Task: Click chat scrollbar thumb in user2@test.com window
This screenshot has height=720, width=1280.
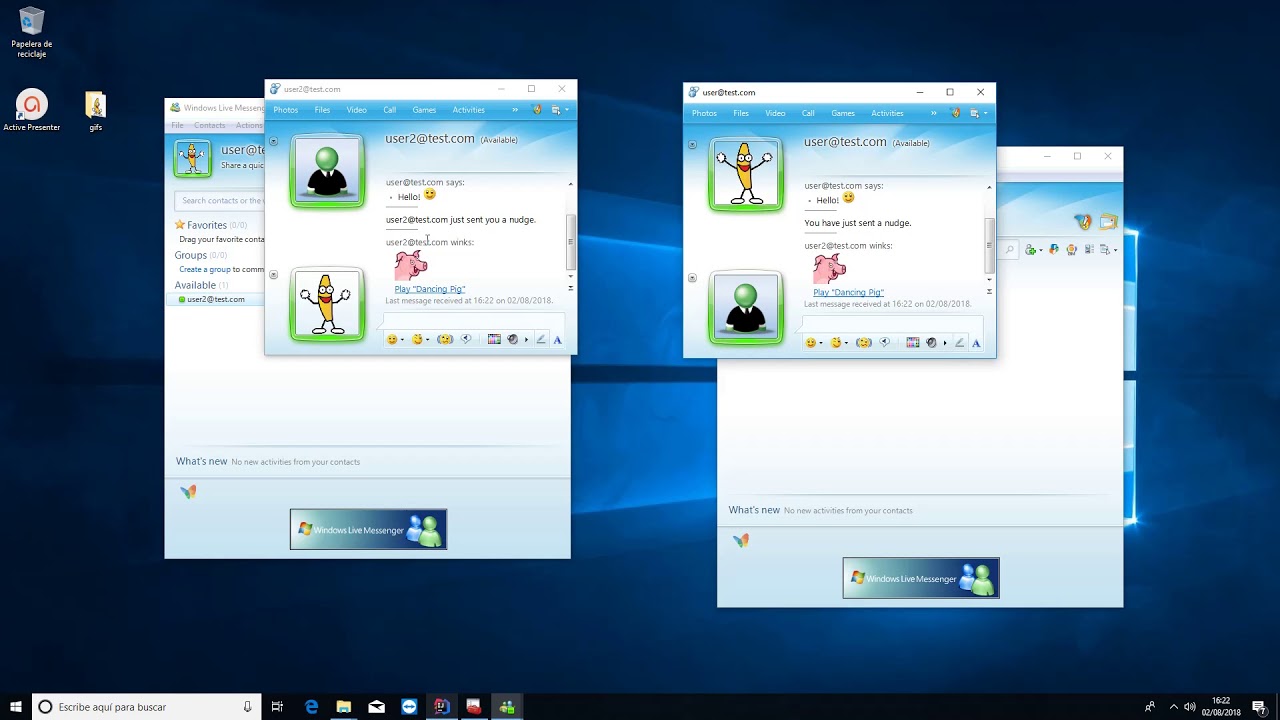Action: [571, 243]
